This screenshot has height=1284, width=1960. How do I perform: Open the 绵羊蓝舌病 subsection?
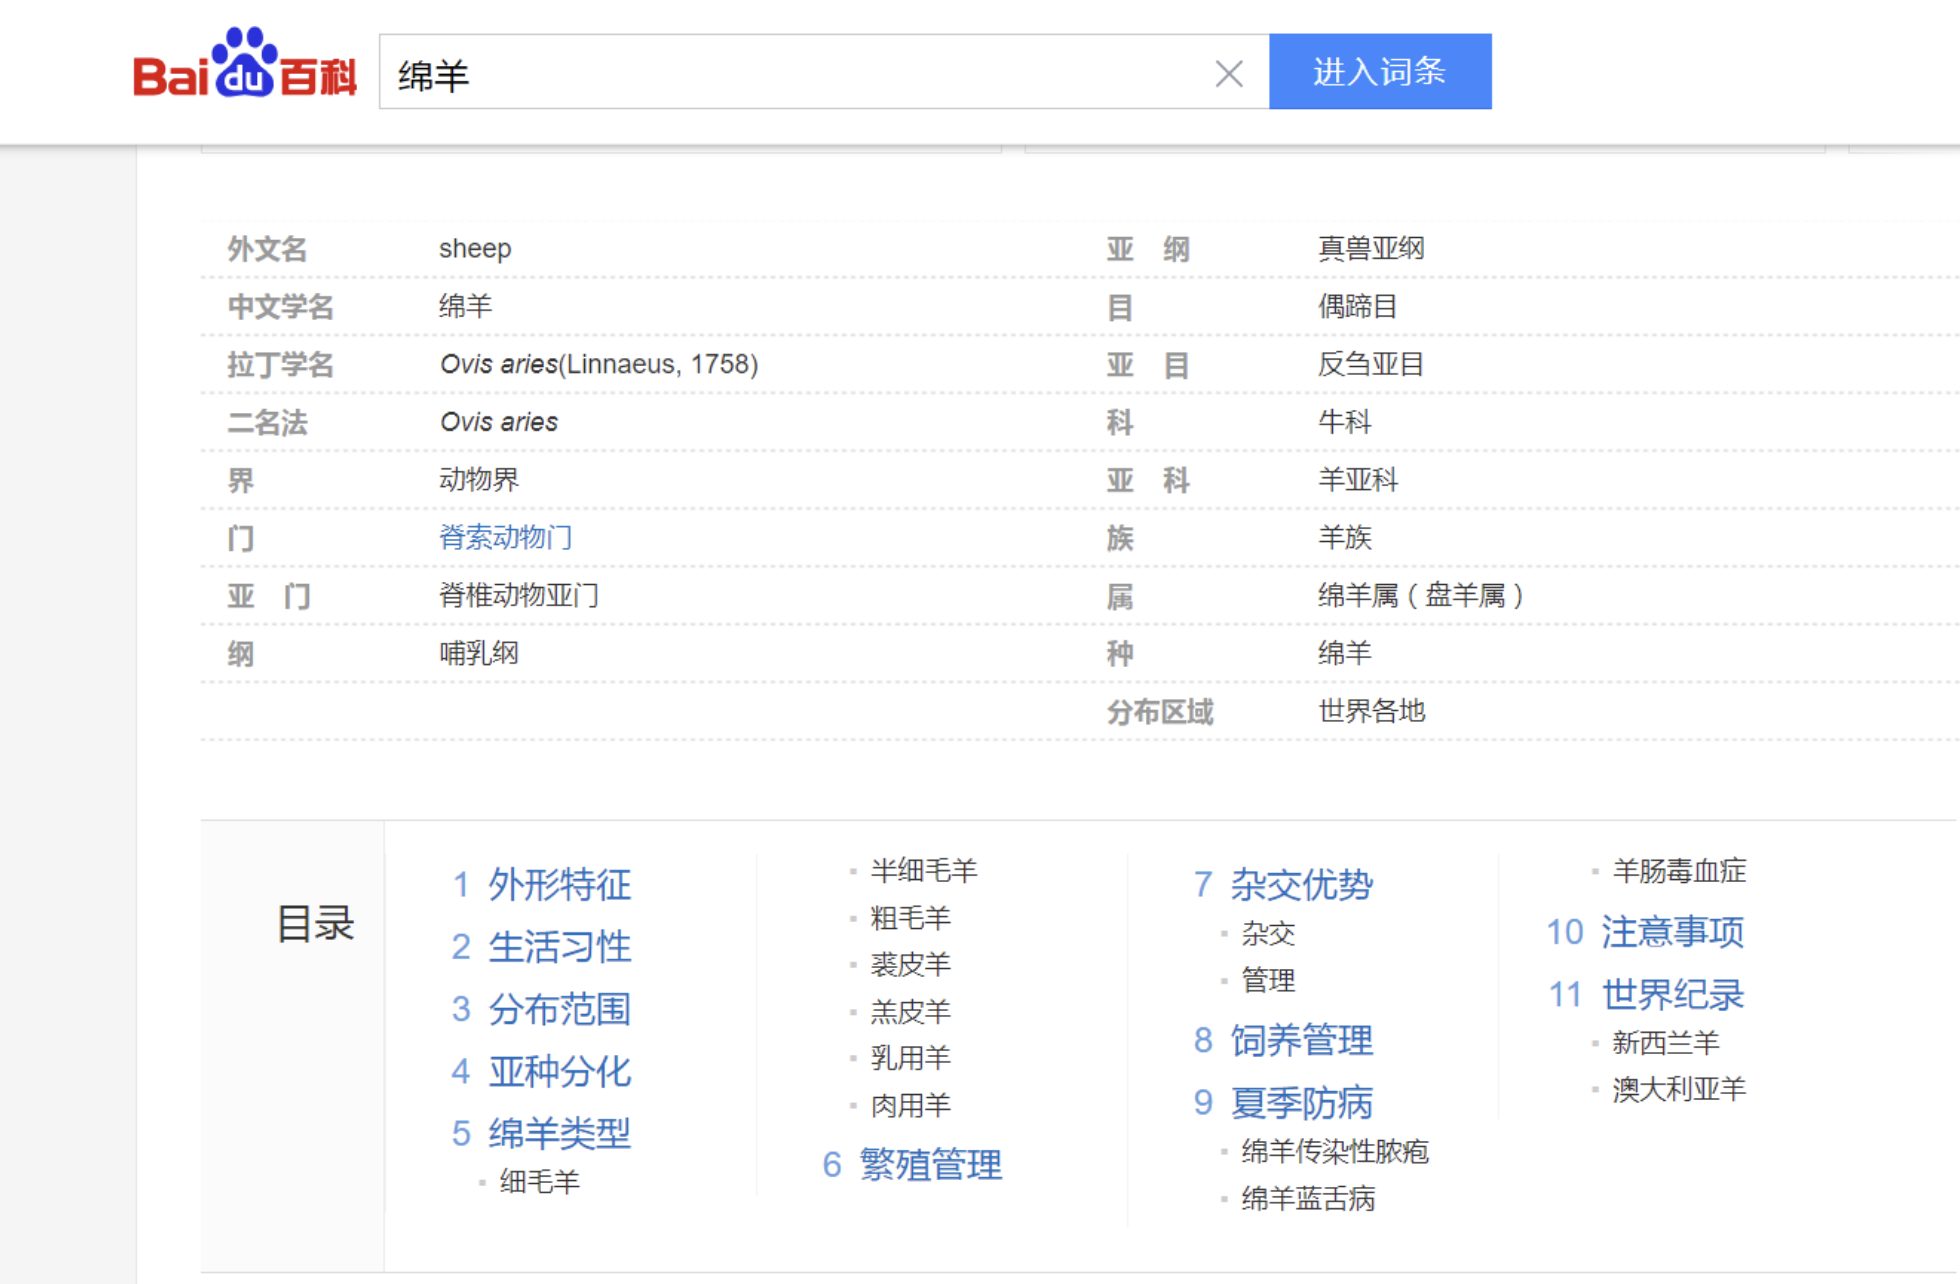(1308, 1199)
